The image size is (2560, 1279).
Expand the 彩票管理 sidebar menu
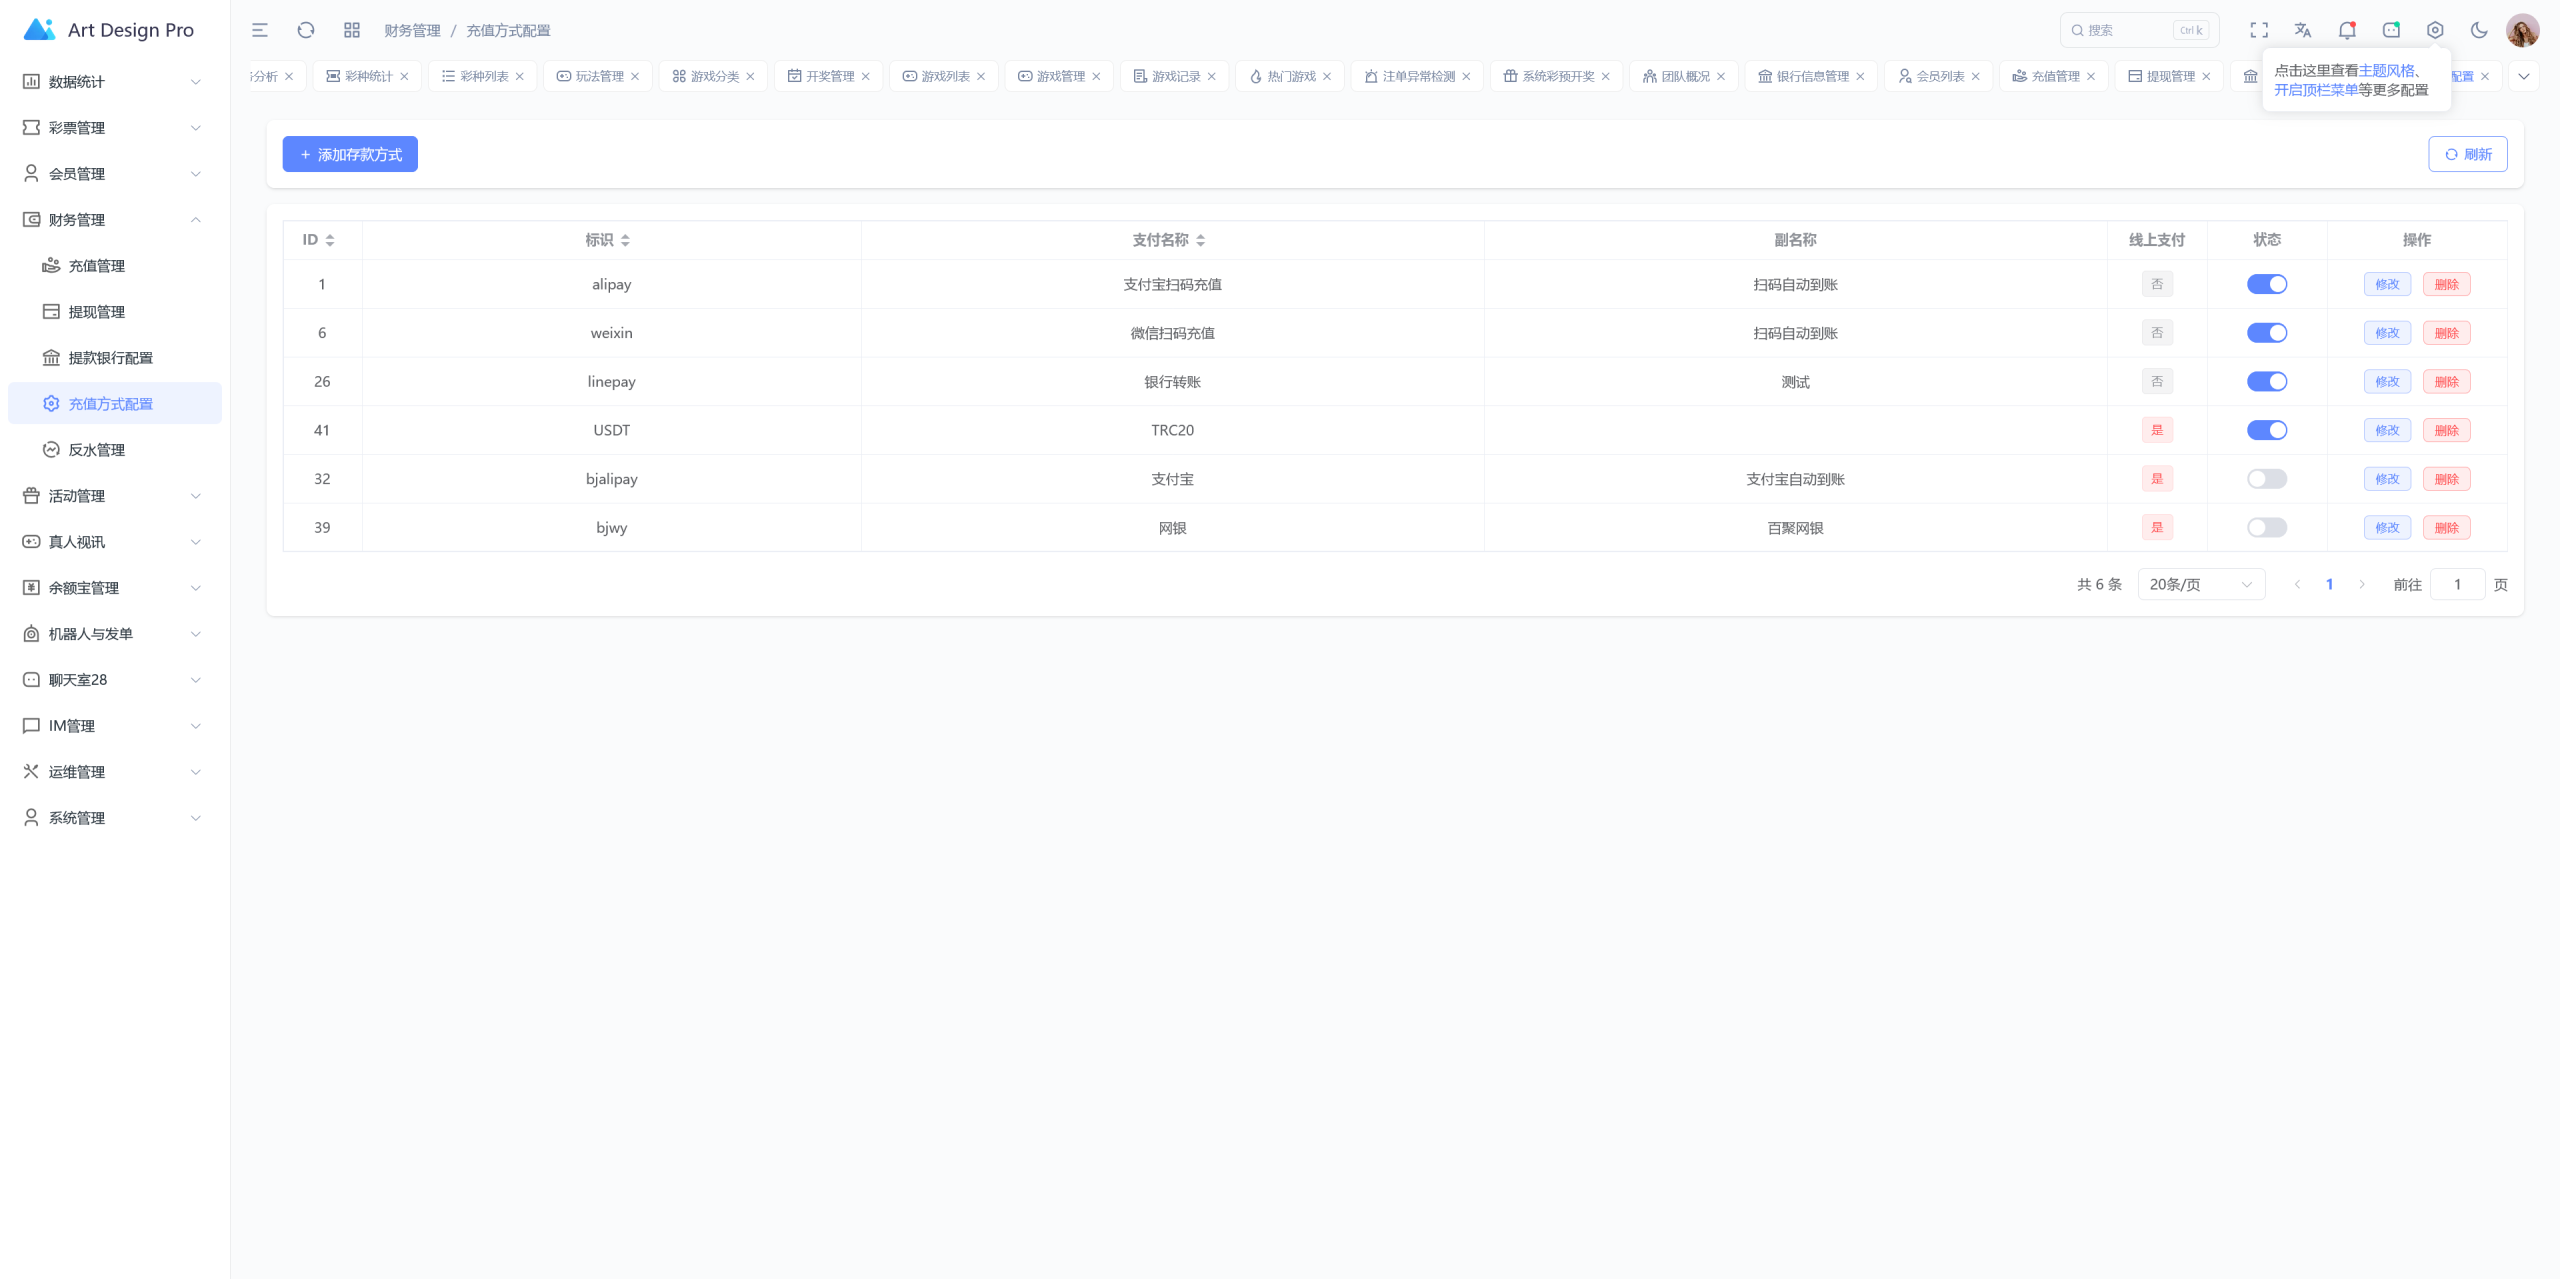[115, 128]
